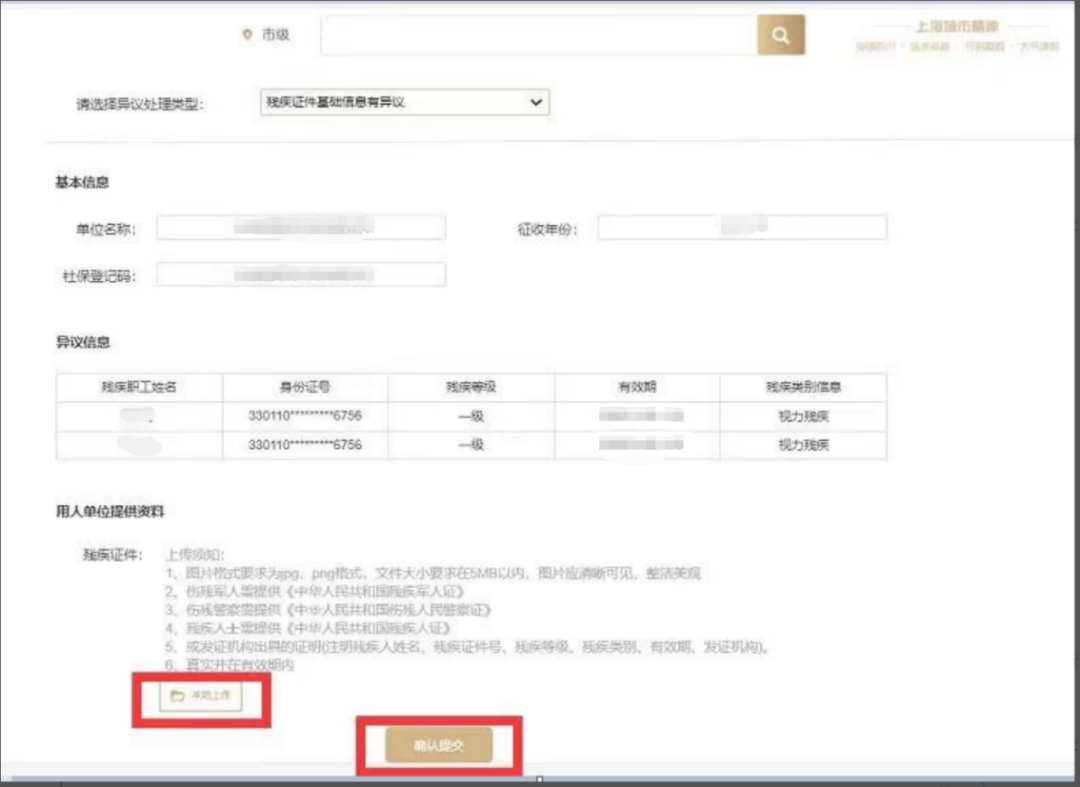Click the 单位名称 input field
This screenshot has height=787, width=1080.
point(301,228)
